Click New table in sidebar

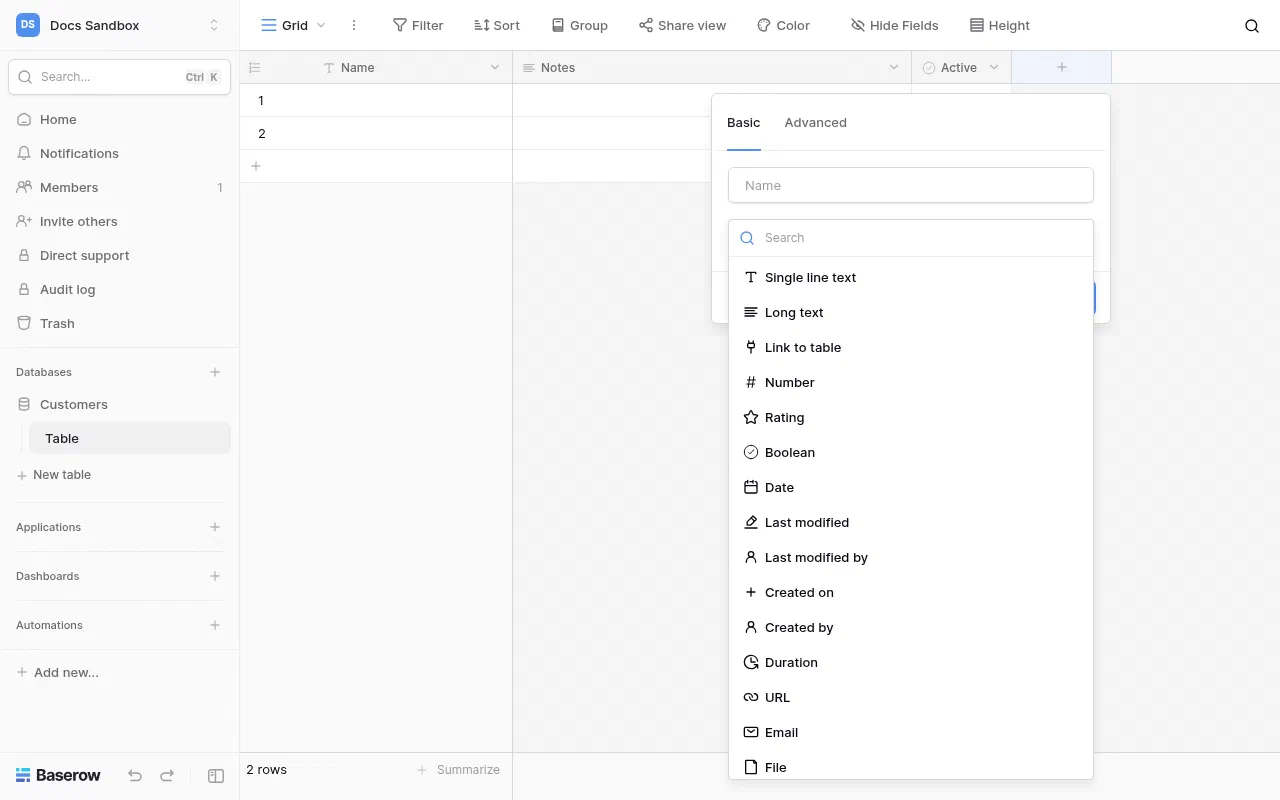(x=54, y=475)
